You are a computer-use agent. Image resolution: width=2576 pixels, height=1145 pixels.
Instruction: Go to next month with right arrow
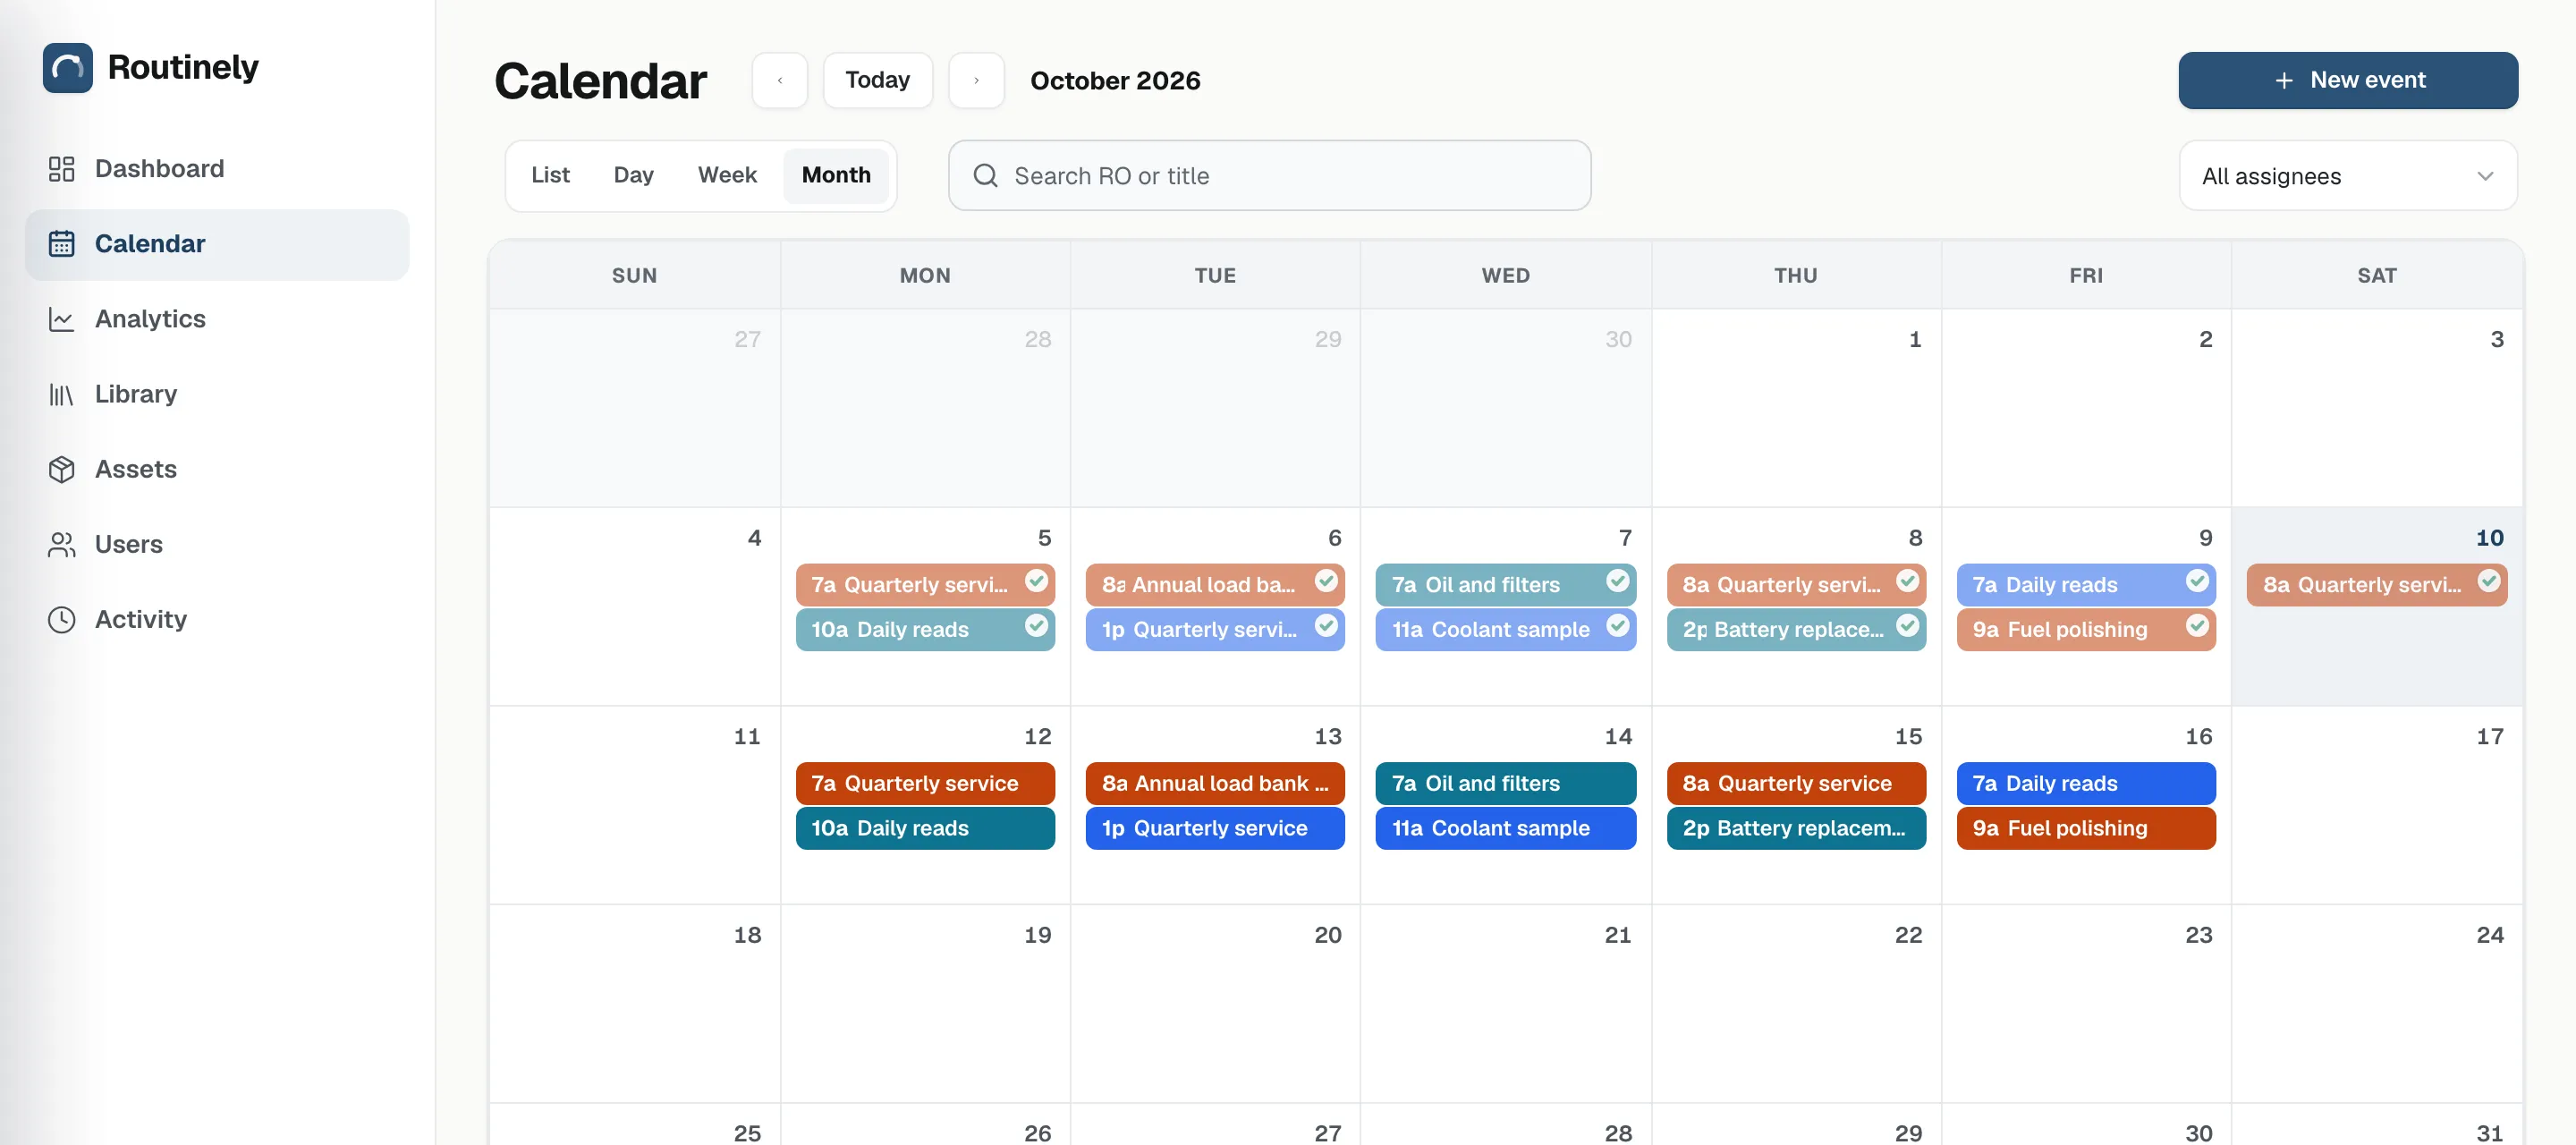pyautogui.click(x=976, y=80)
